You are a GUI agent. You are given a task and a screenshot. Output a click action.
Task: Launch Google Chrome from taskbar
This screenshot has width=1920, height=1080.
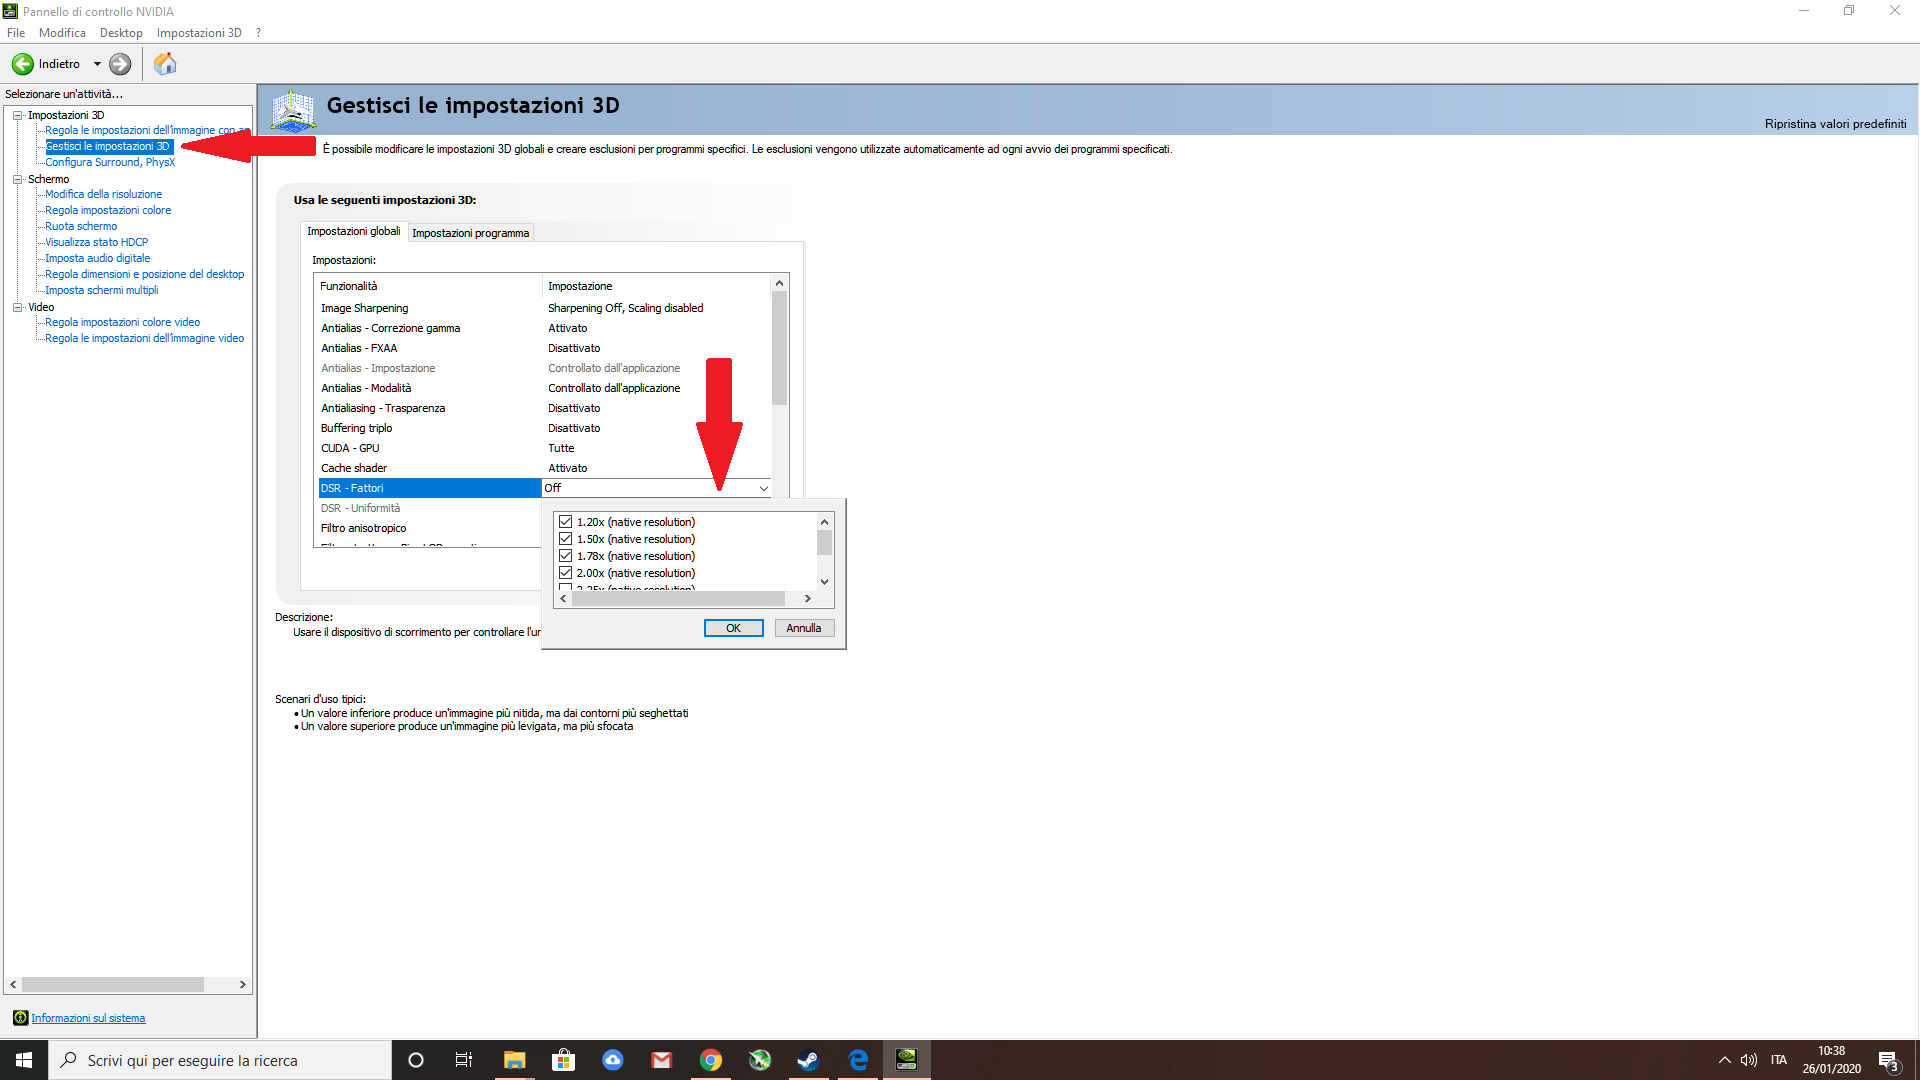[710, 1060]
